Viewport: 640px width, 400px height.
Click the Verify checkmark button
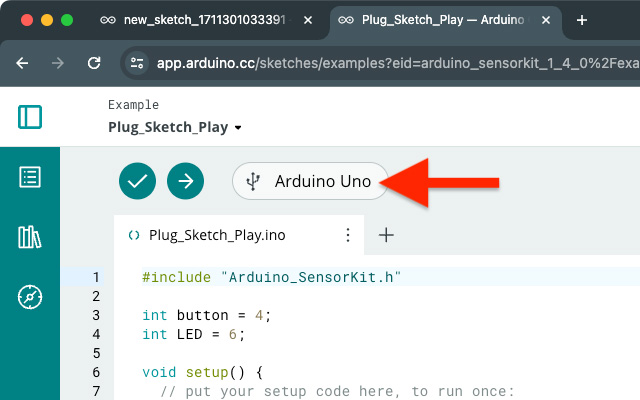pos(137,181)
